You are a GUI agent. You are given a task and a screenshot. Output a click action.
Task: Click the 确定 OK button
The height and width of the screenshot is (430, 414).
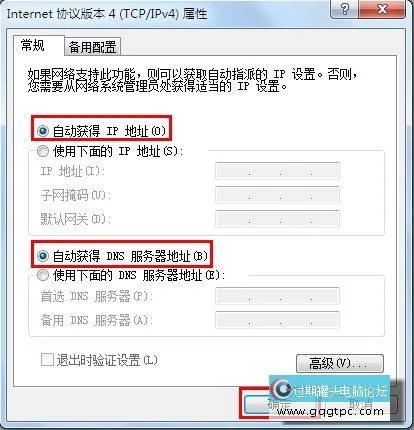(256, 405)
